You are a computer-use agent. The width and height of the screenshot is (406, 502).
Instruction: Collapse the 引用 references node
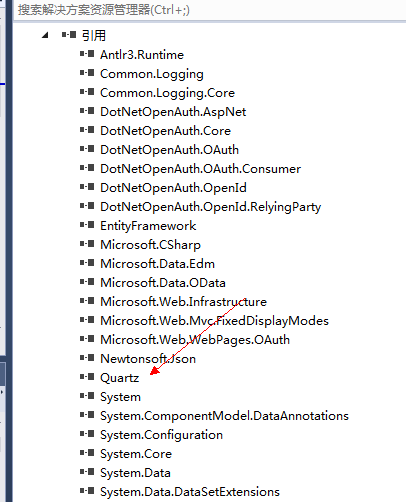point(45,35)
